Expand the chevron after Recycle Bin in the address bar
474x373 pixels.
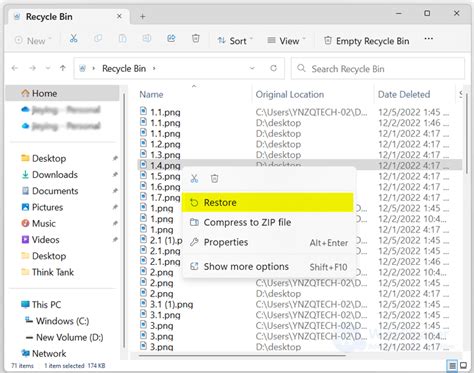[x=154, y=68]
